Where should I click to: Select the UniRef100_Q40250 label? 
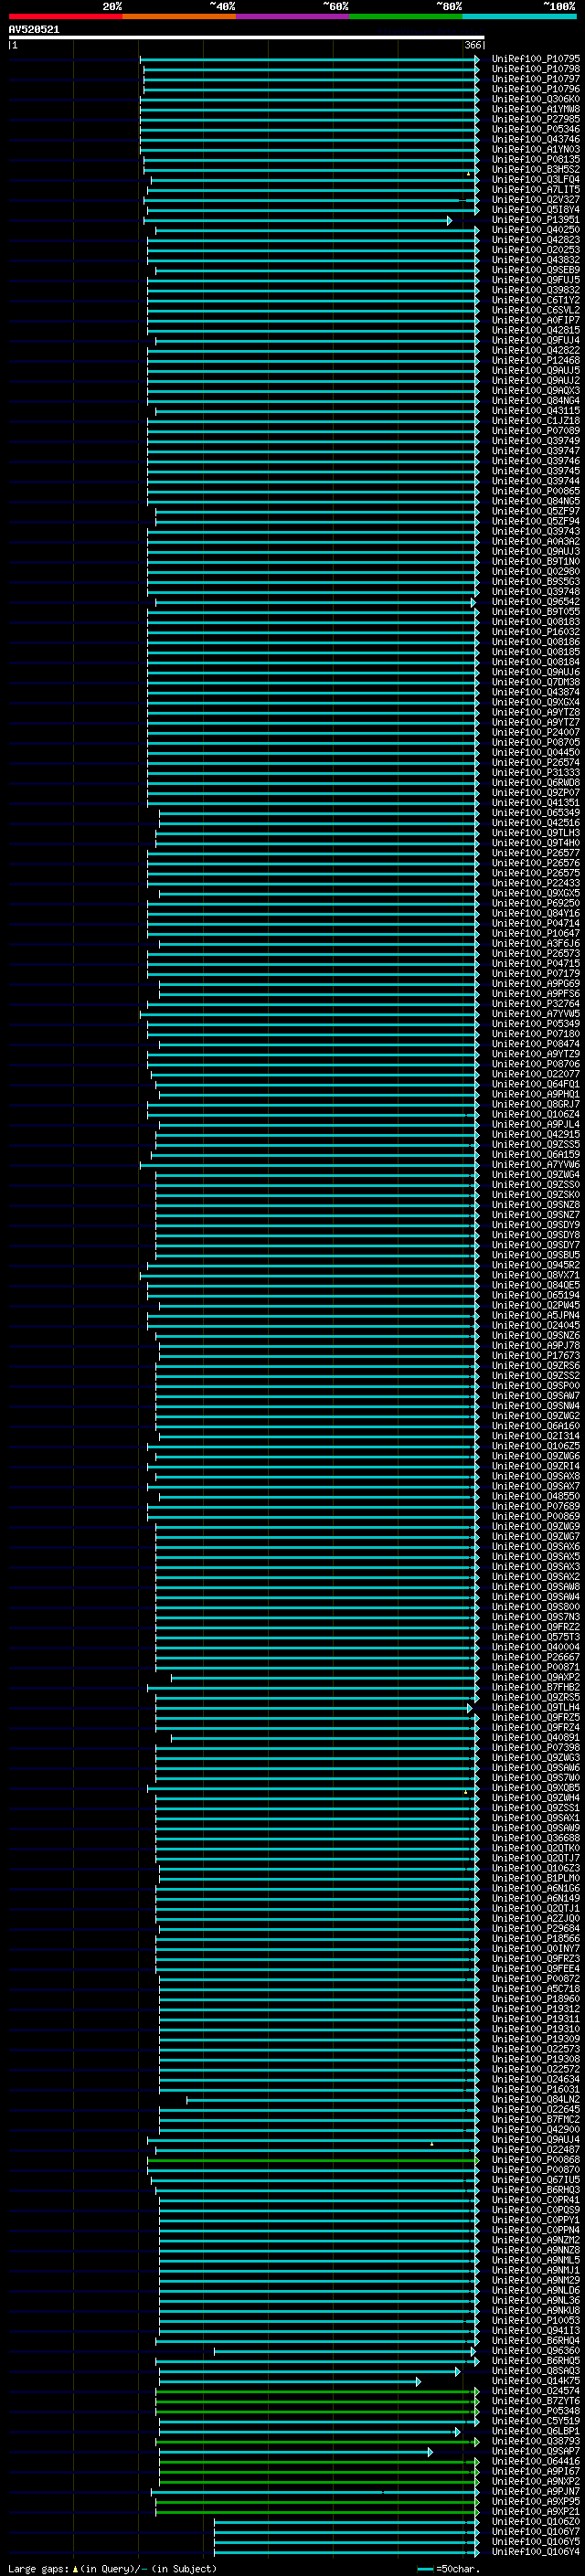(x=535, y=230)
